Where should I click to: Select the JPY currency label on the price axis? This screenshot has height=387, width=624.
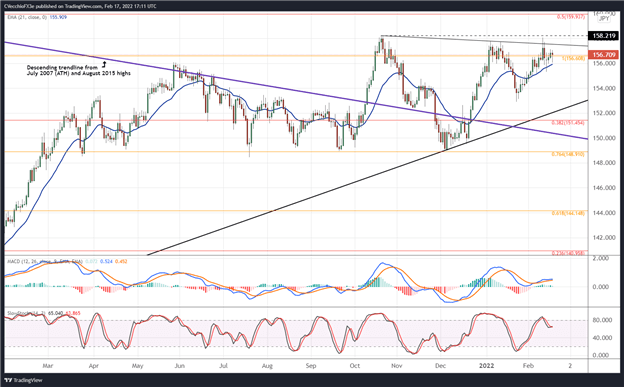coord(604,18)
